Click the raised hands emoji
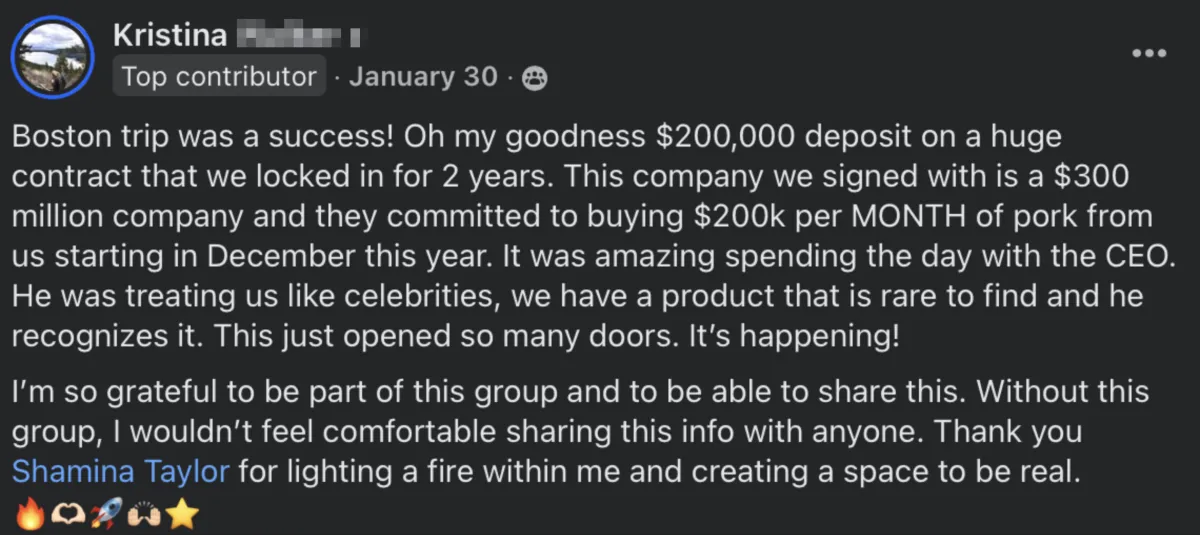Image resolution: width=1200 pixels, height=535 pixels. 143,515
